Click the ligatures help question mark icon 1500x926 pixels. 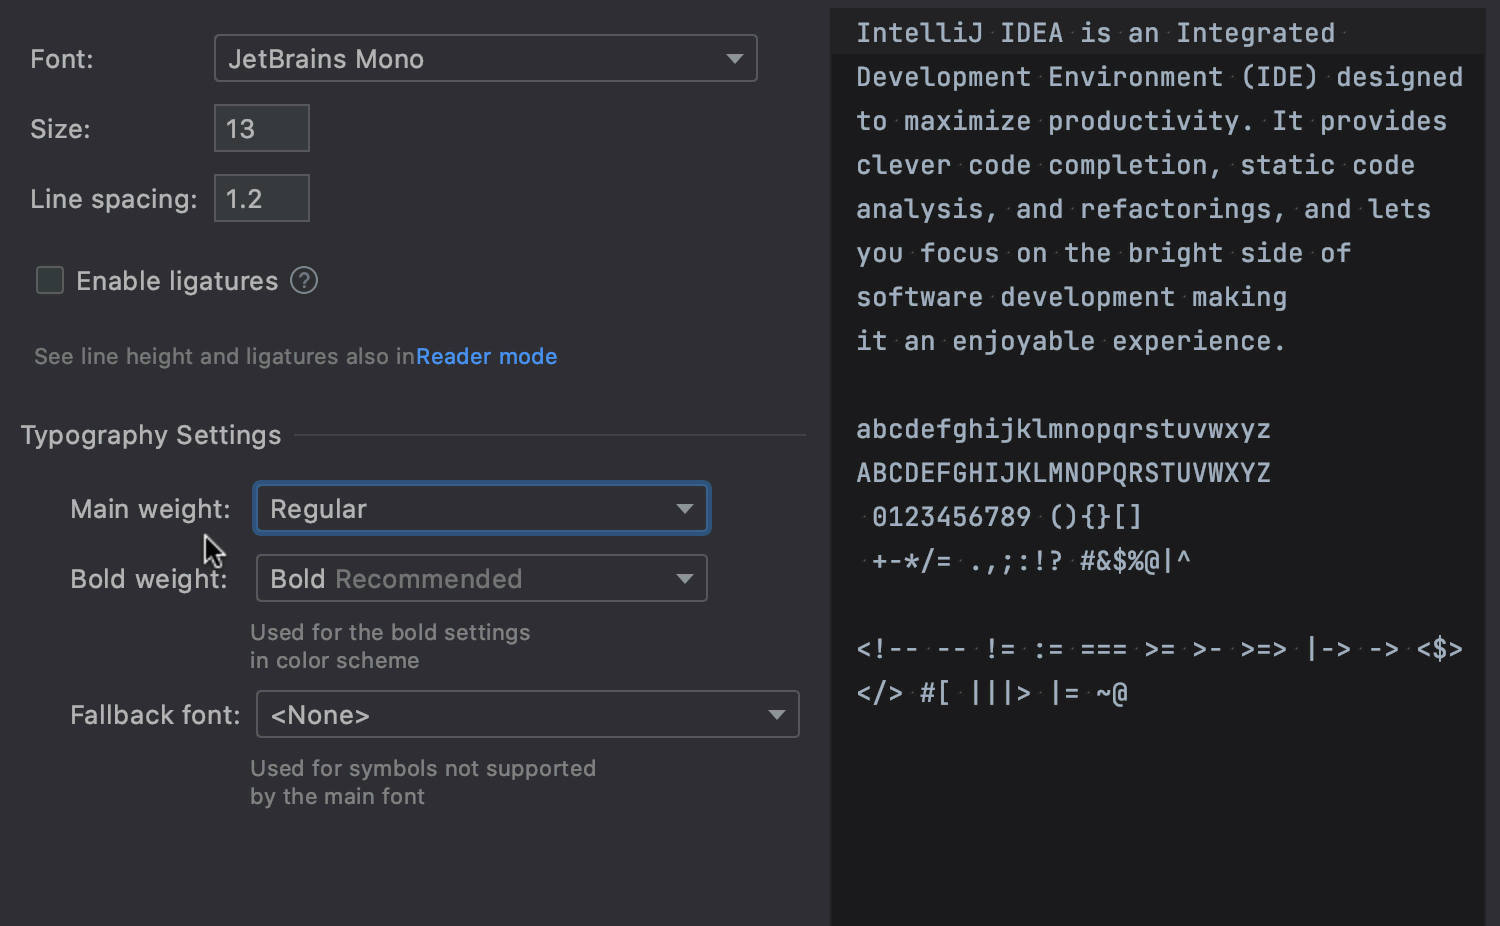point(303,281)
